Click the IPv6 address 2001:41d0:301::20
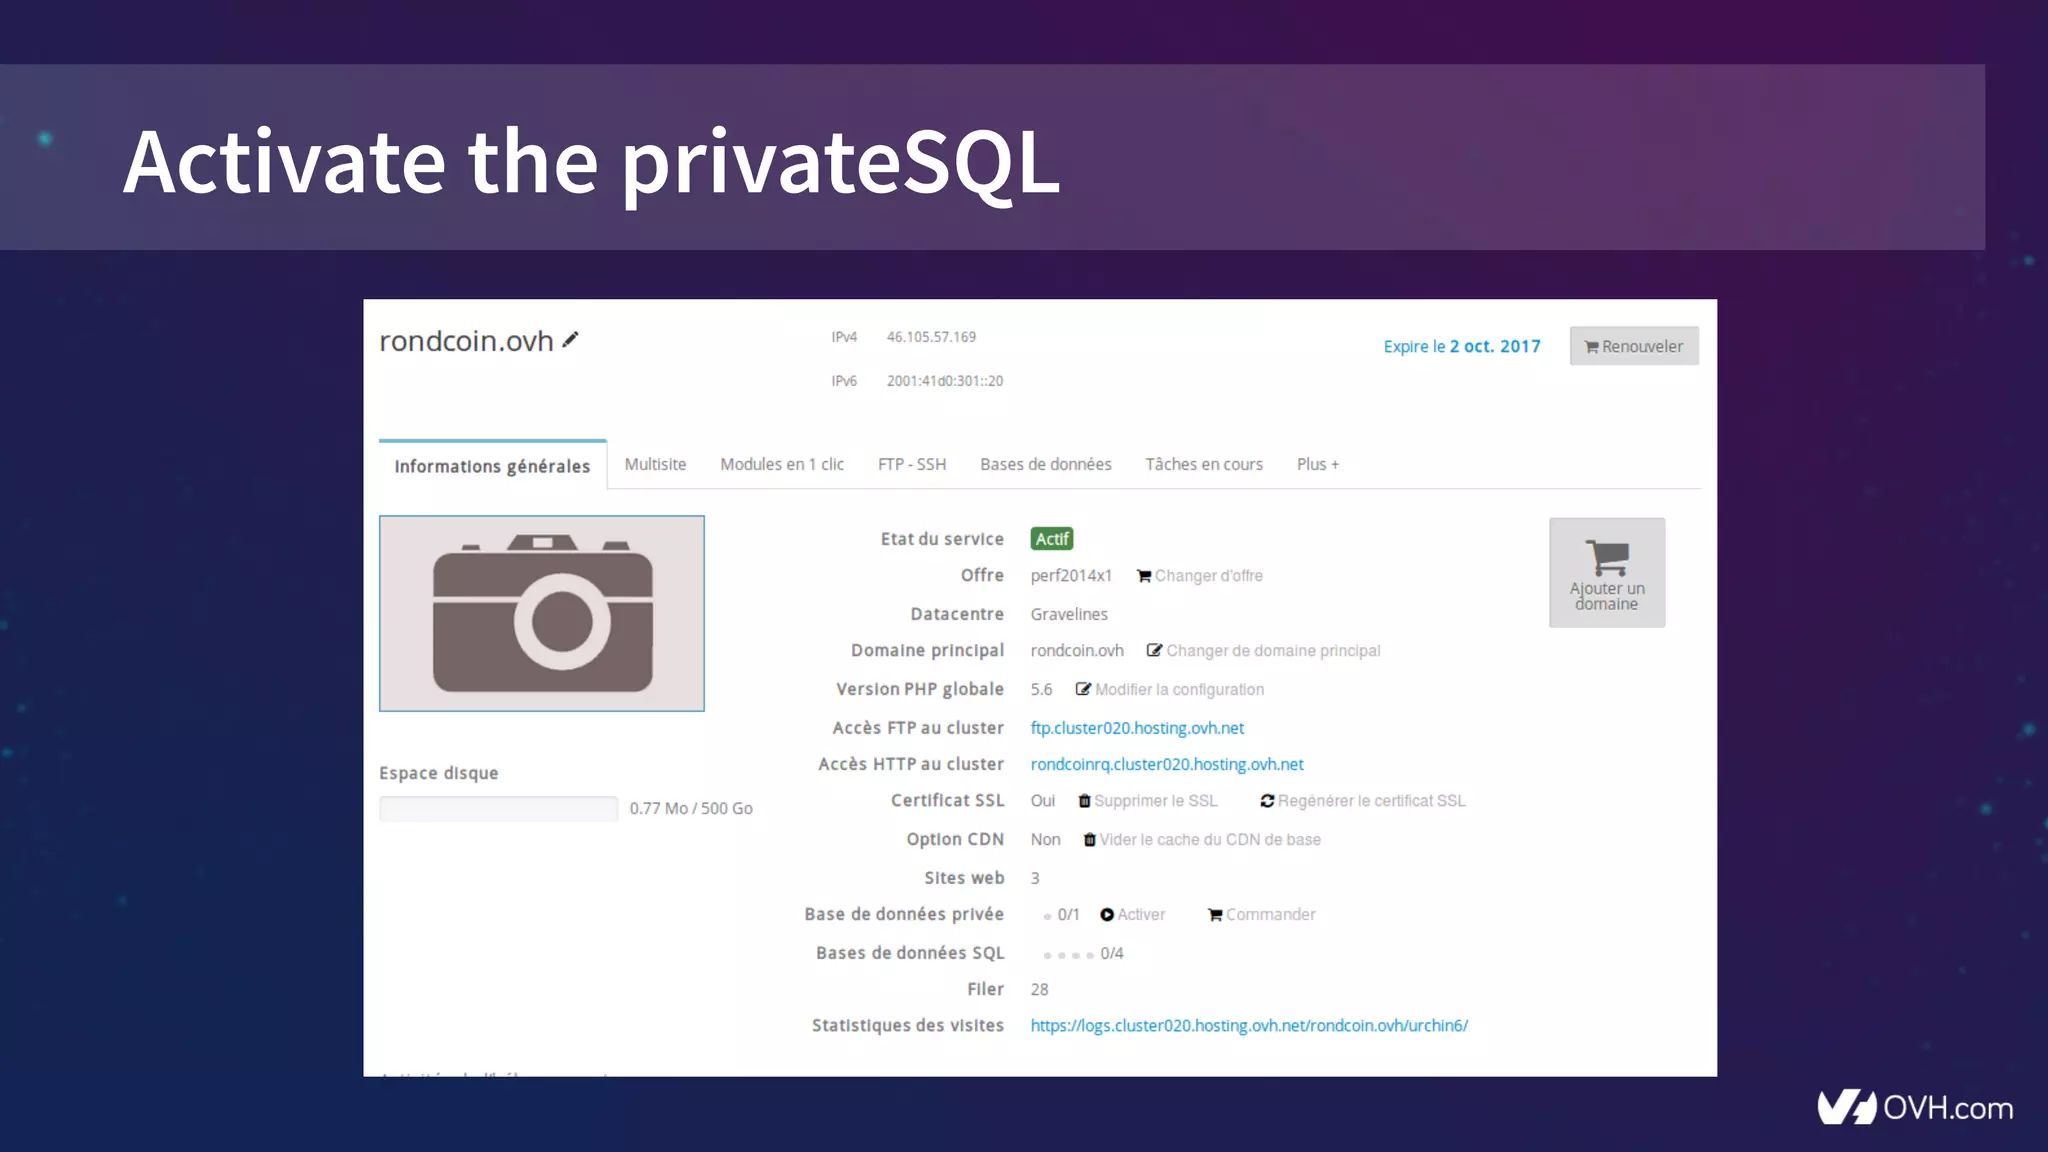The height and width of the screenshot is (1152, 2048). pyautogui.click(x=945, y=381)
